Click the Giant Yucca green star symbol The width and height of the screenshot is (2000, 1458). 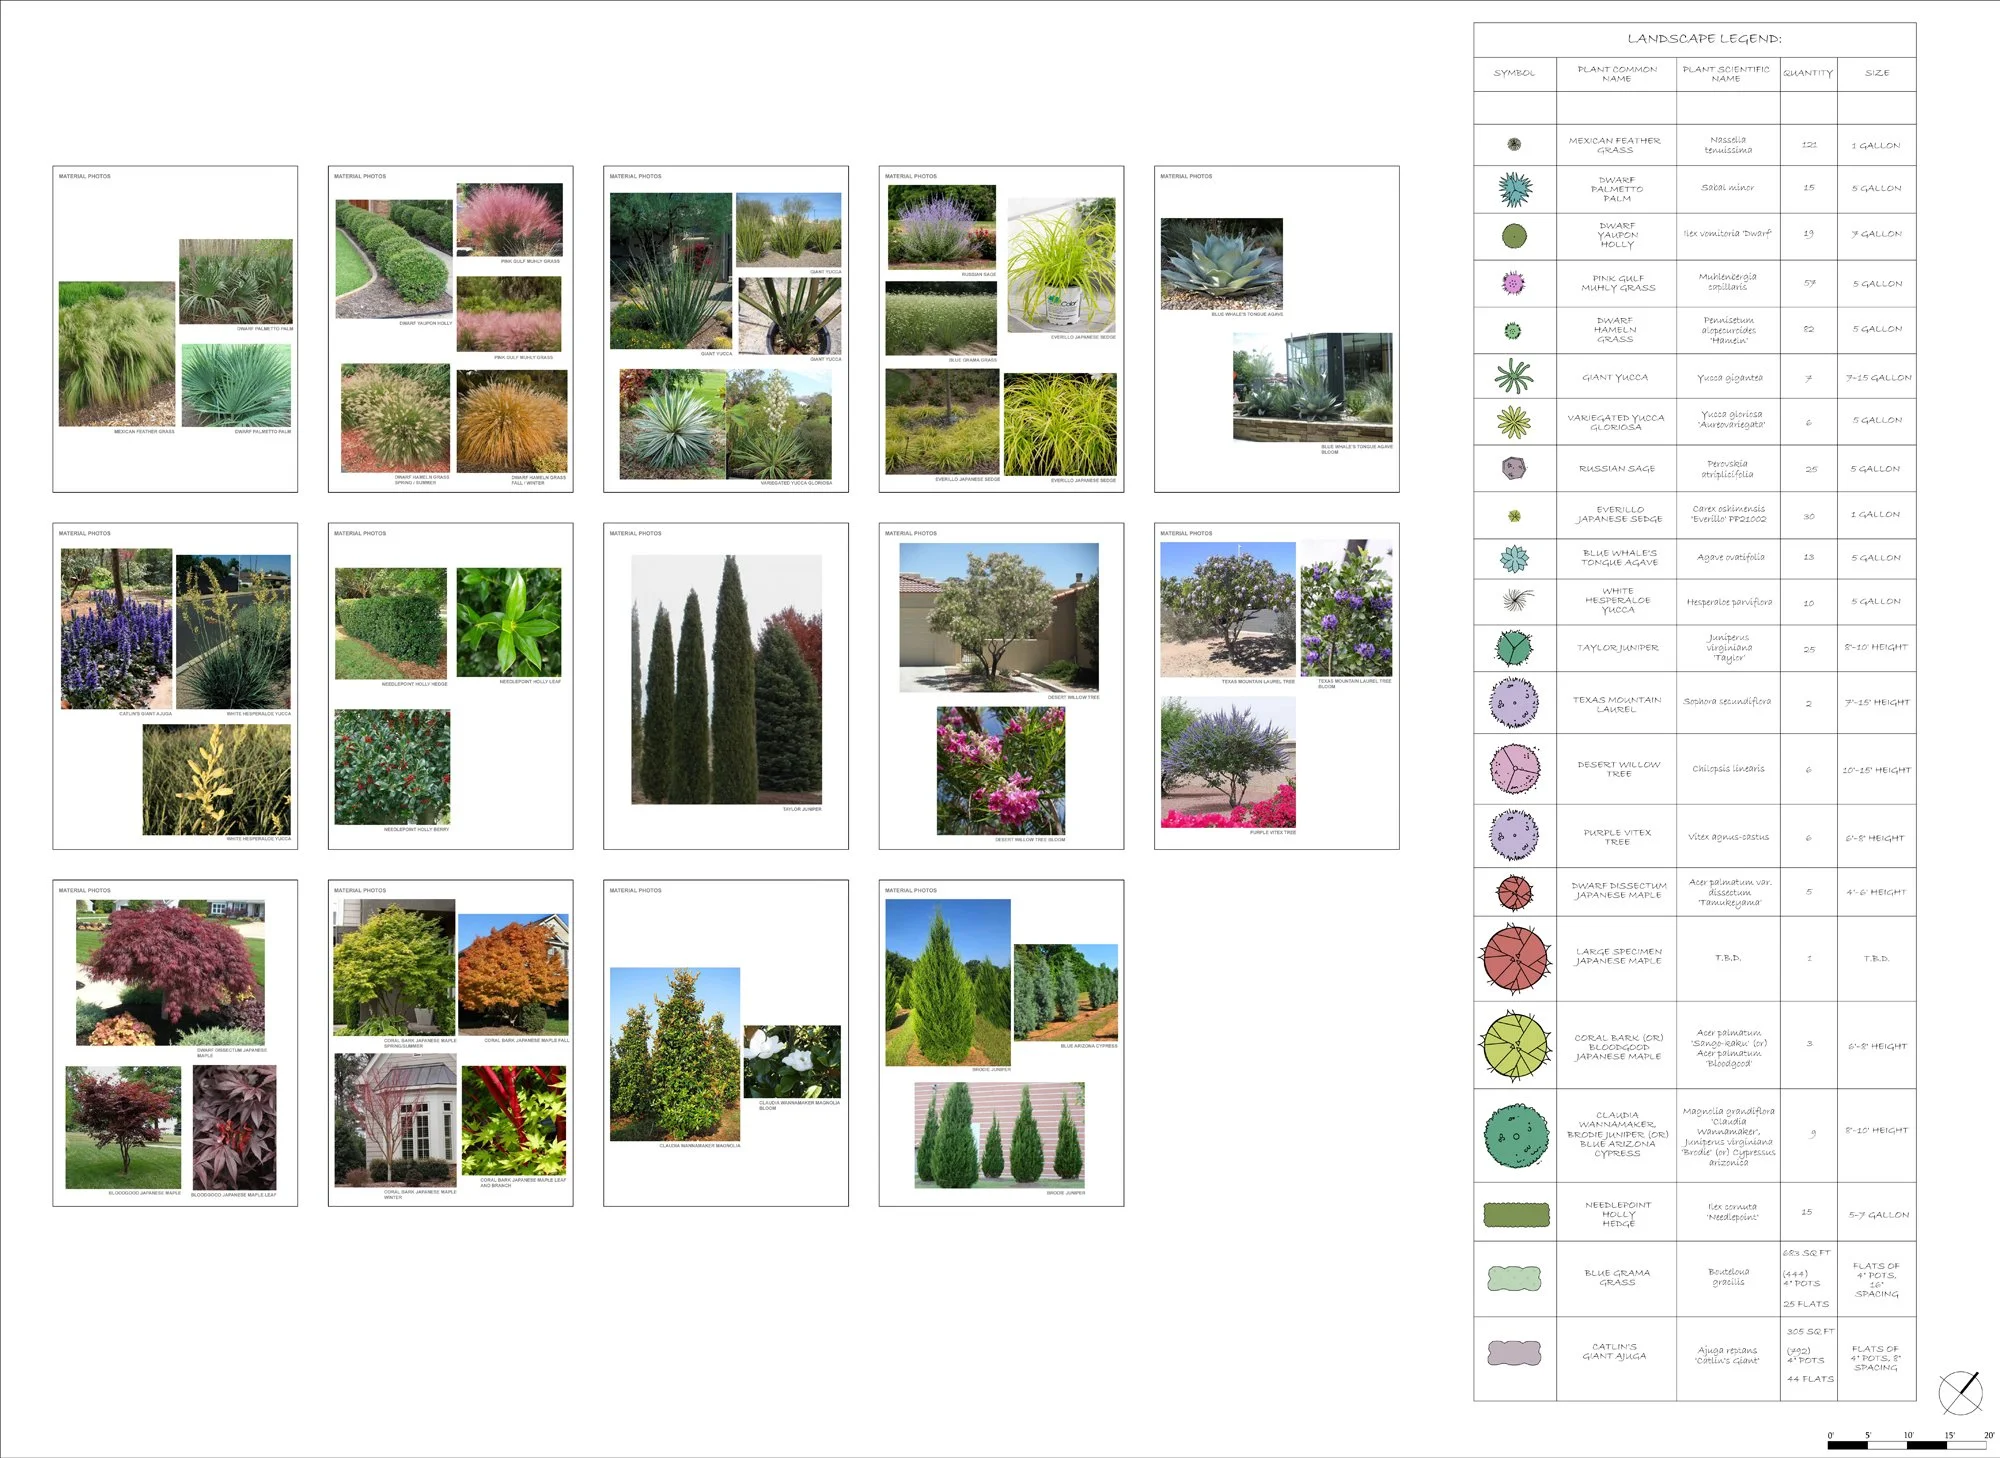1514,377
